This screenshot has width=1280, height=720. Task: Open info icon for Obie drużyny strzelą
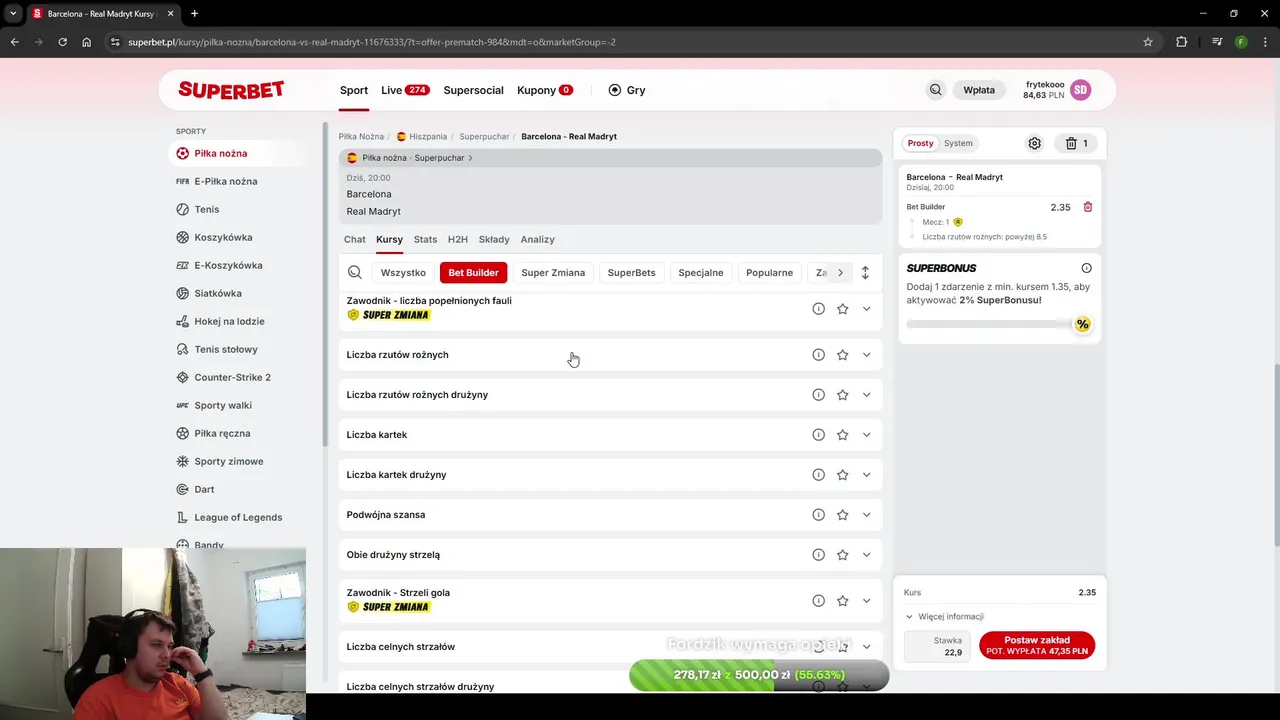[818, 555]
